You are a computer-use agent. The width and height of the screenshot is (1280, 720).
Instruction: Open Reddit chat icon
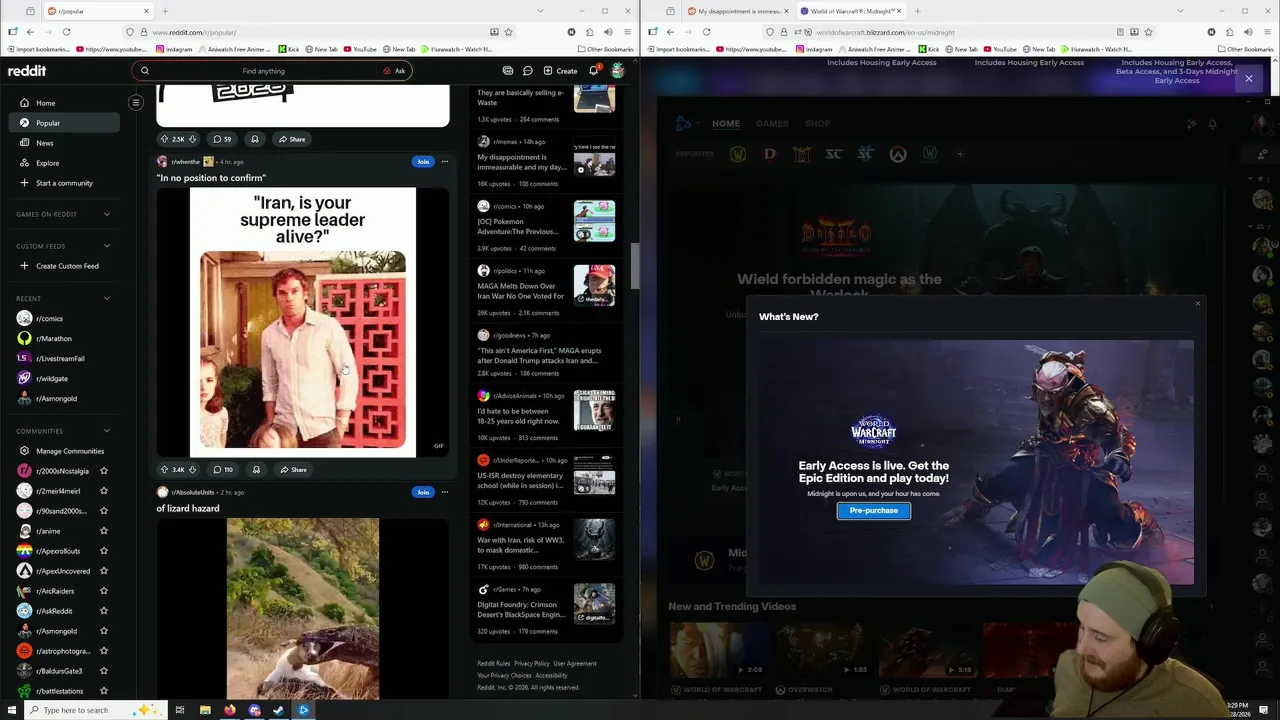(x=528, y=71)
